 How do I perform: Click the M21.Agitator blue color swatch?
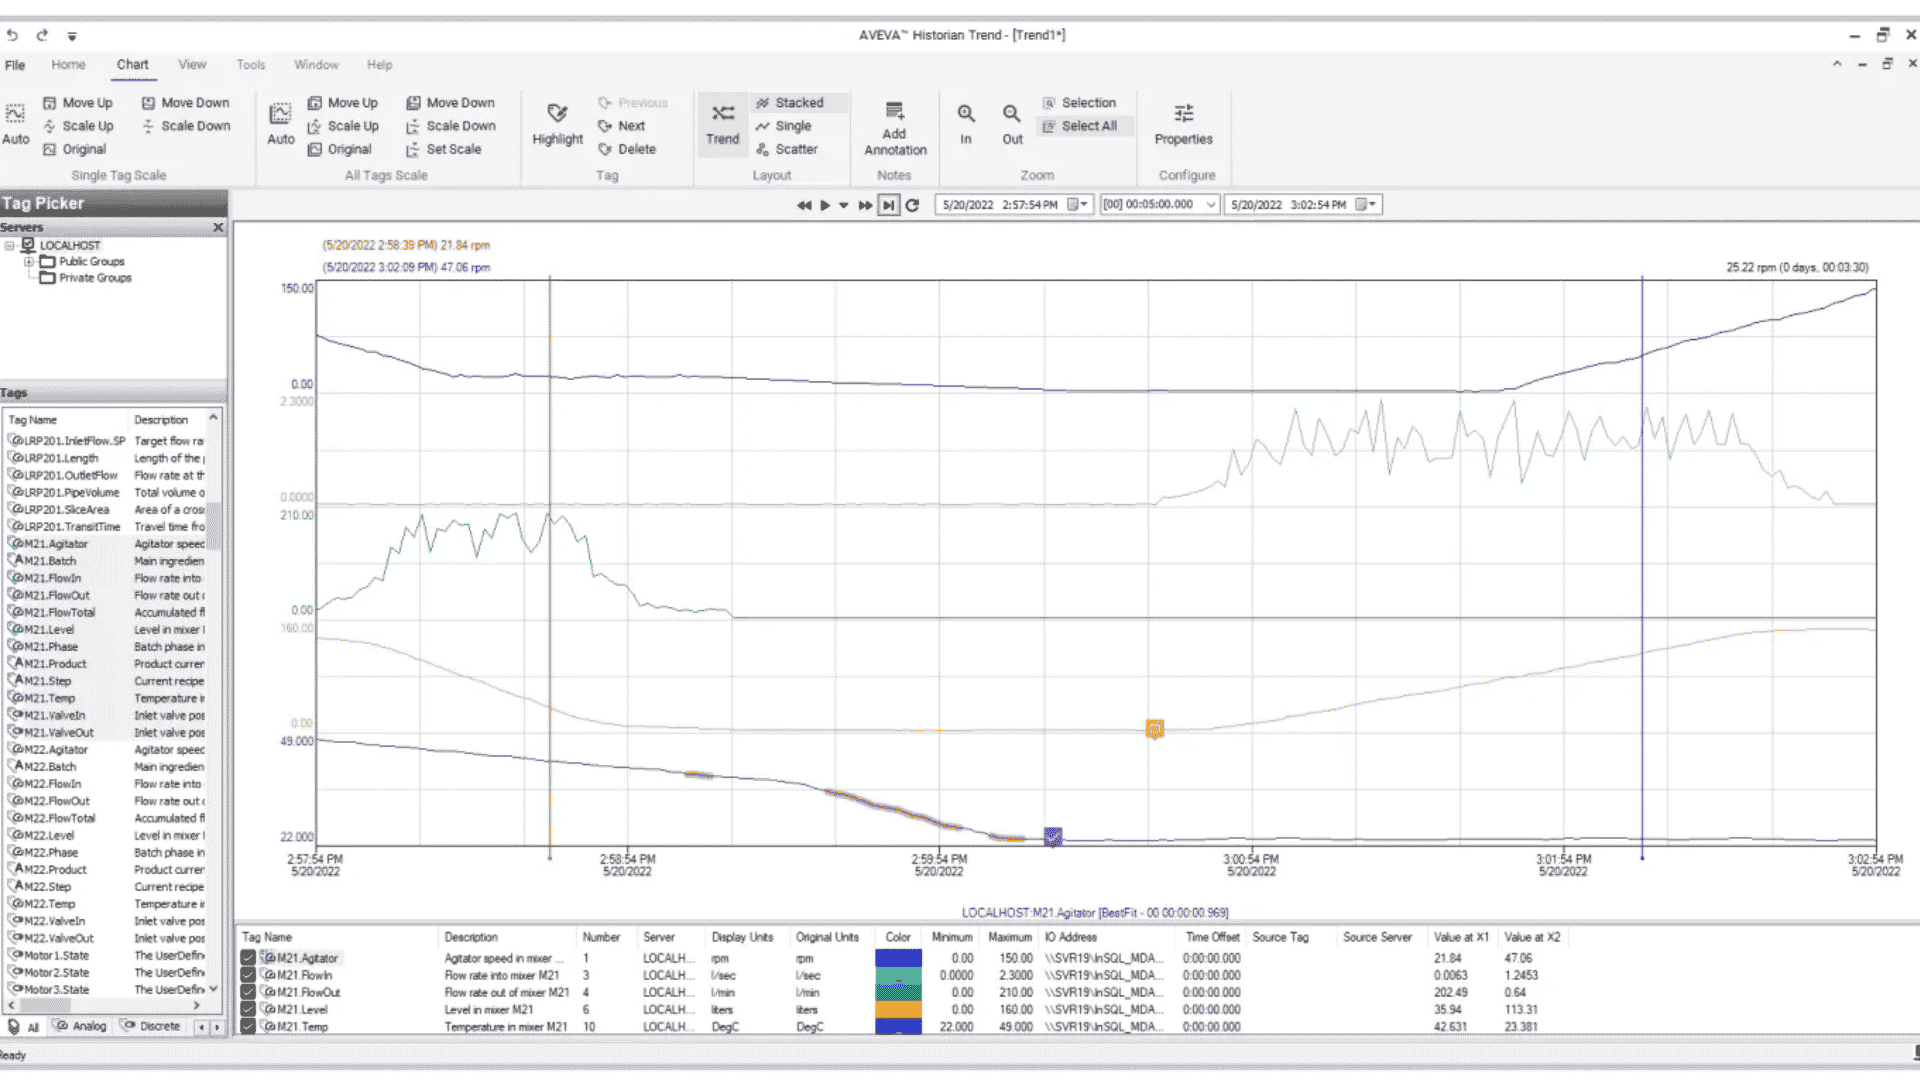pos(898,958)
